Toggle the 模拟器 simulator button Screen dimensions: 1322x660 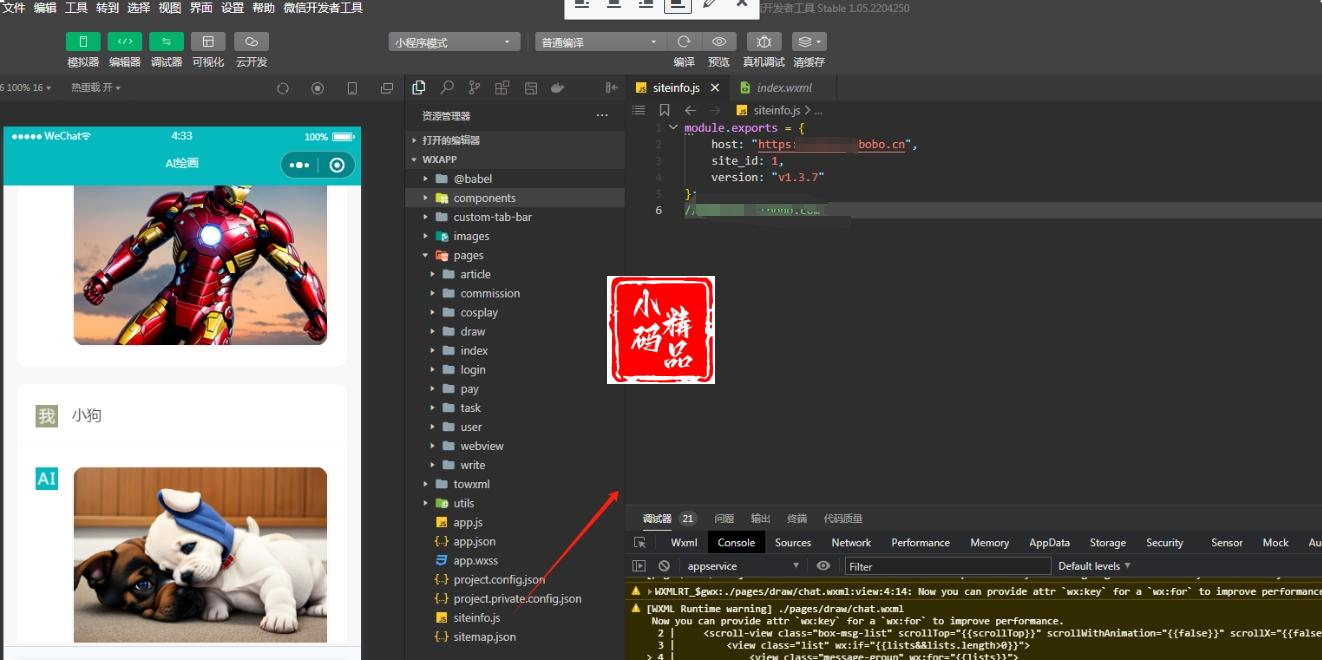point(83,42)
